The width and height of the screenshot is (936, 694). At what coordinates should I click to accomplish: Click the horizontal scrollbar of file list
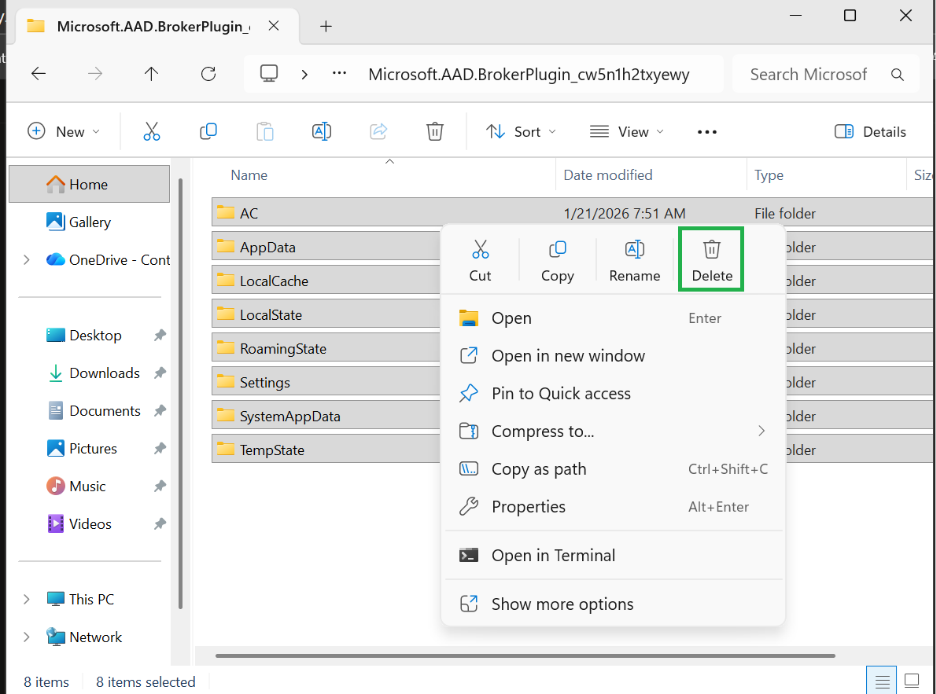525,656
